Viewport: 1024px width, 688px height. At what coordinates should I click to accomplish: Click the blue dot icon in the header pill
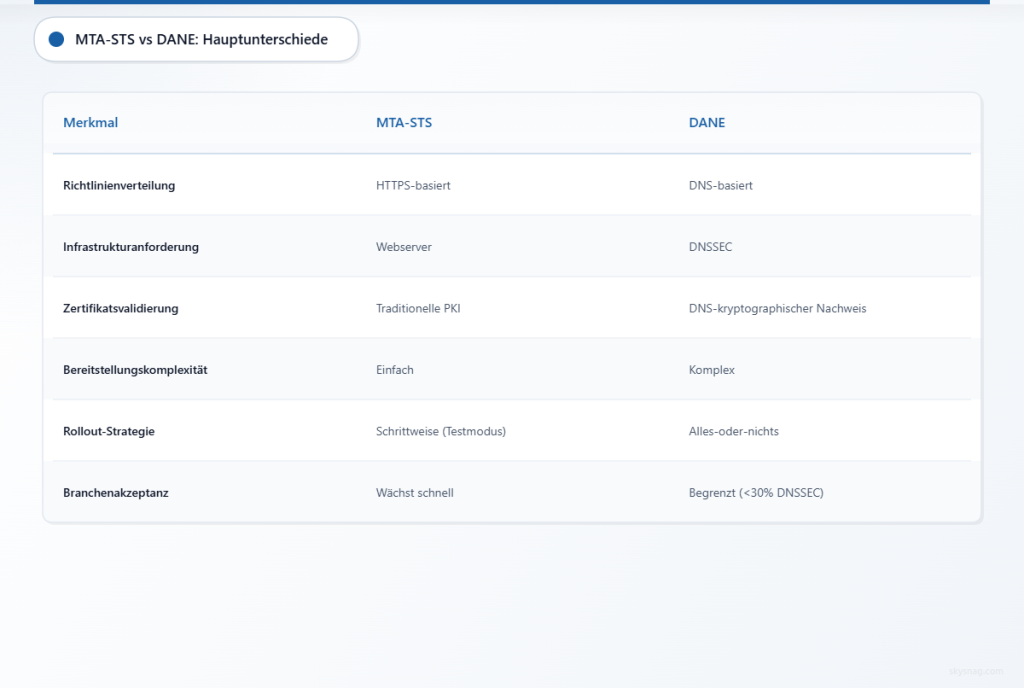(54, 39)
